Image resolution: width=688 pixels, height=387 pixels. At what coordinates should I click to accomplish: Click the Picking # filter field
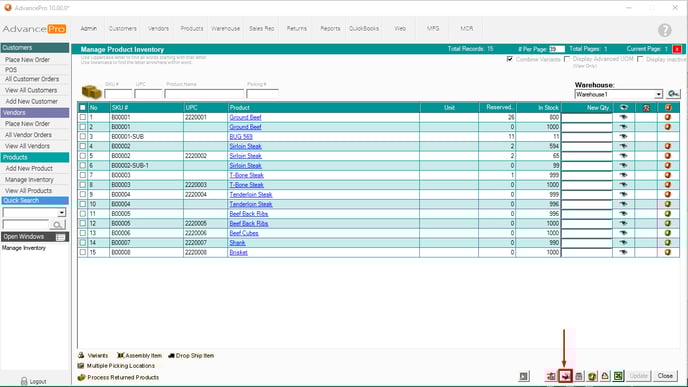(x=262, y=93)
